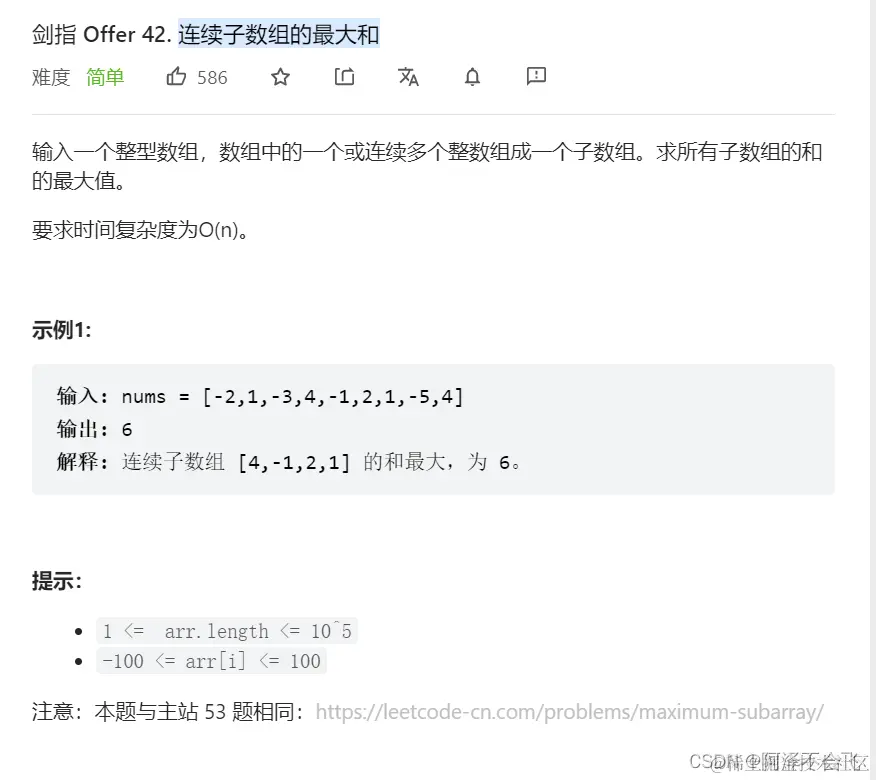Click the highlighted title 连续子数组的最大和
The width and height of the screenshot is (876, 780).
point(279,34)
